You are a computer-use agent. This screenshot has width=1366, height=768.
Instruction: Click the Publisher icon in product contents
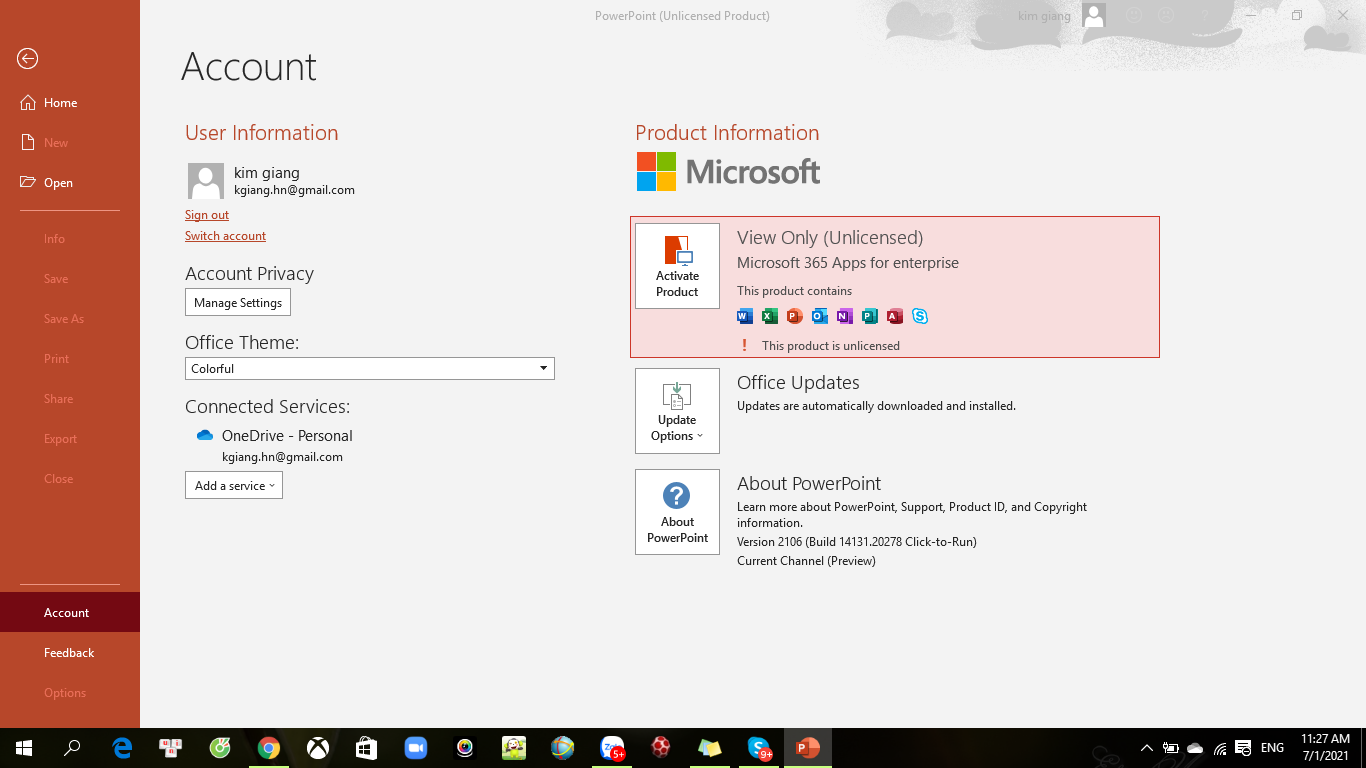[870, 316]
